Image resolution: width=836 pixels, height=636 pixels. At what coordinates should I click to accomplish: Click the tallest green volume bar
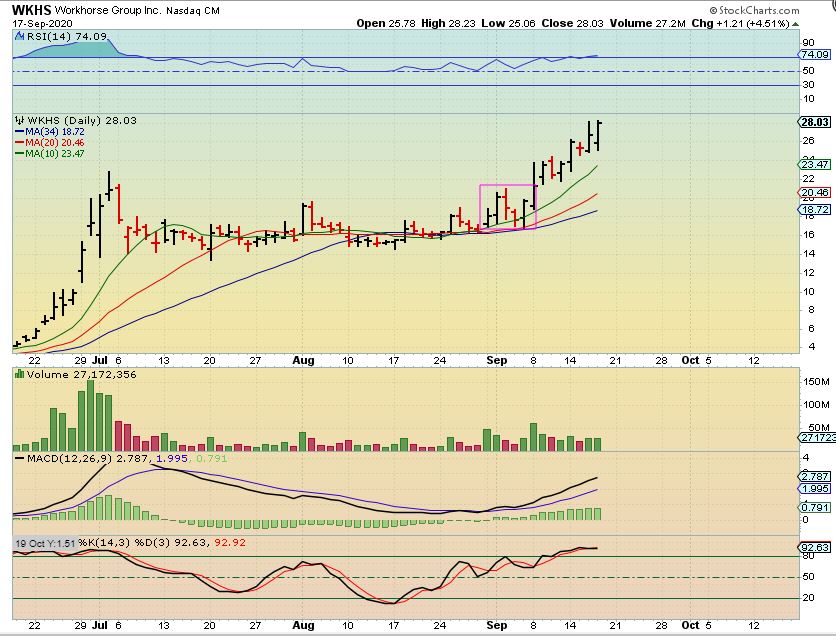pos(91,416)
